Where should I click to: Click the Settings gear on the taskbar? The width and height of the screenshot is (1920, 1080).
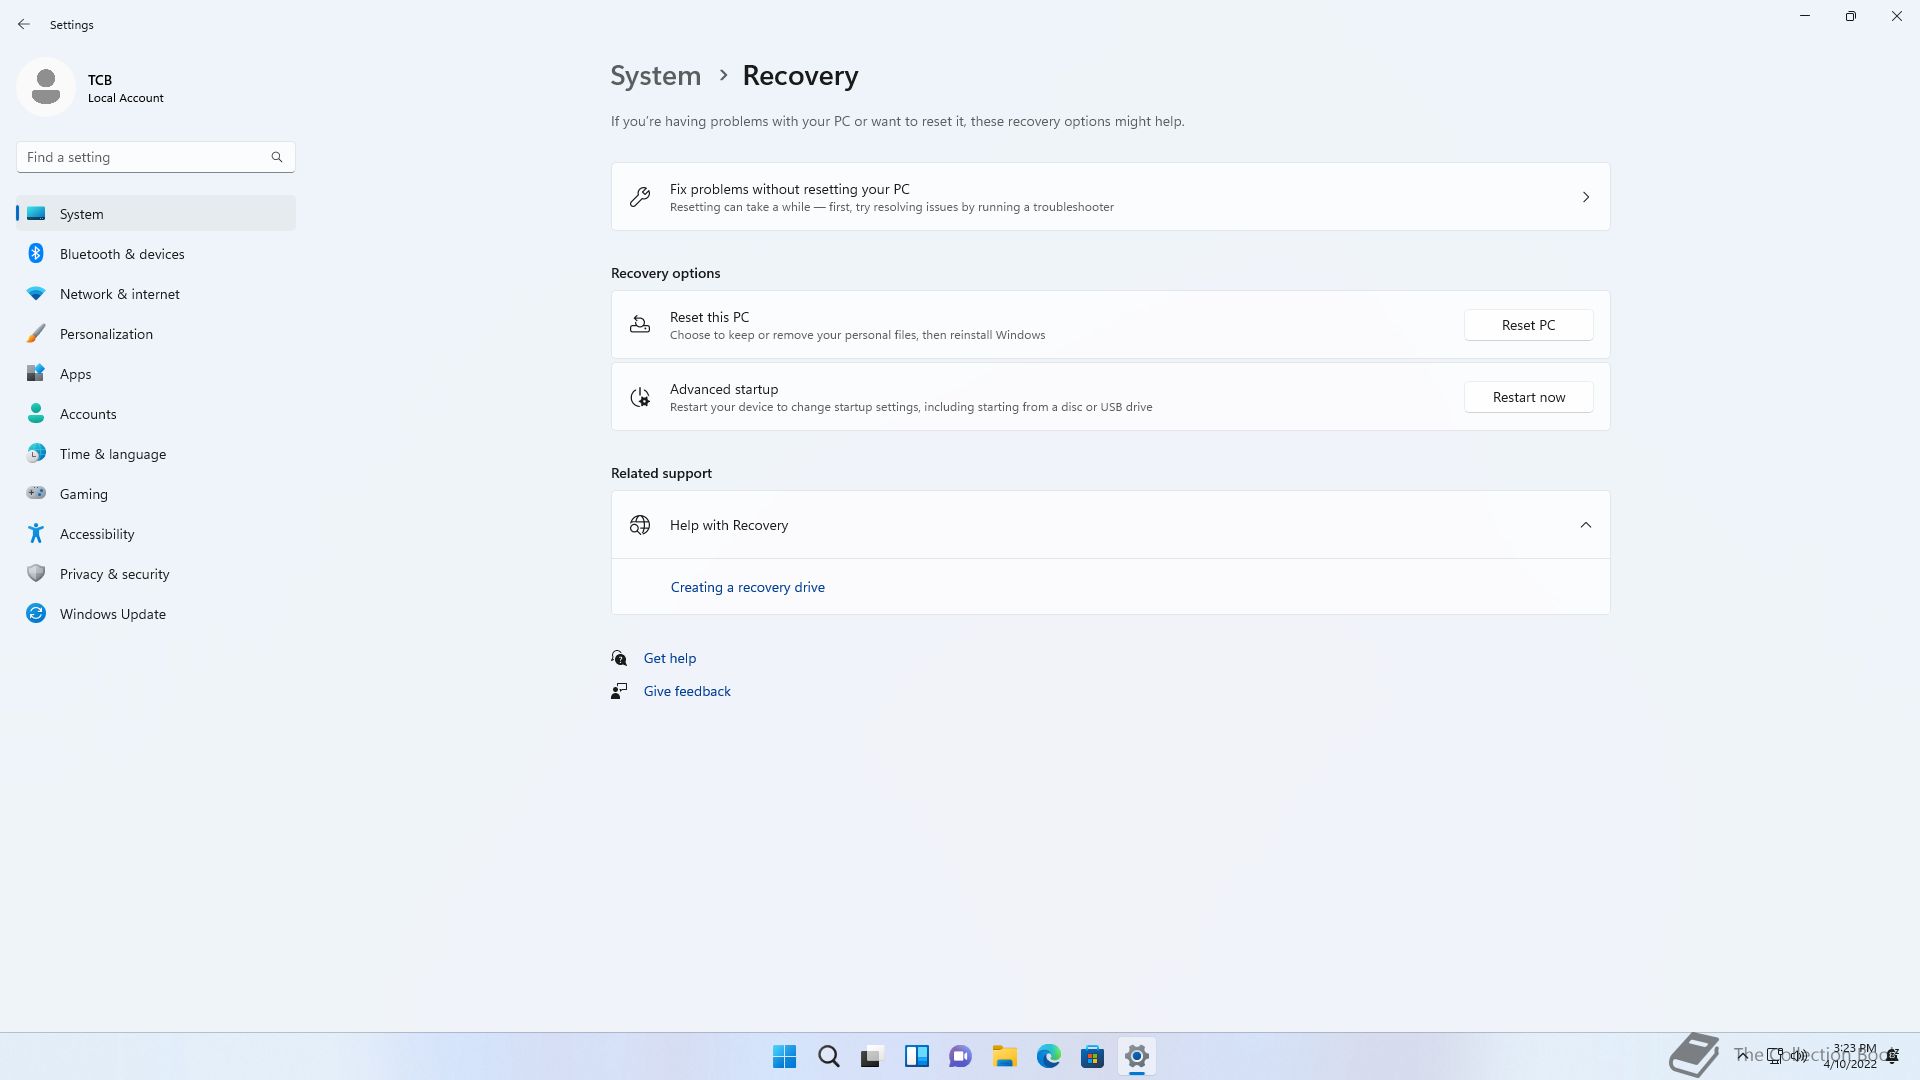(x=1137, y=1056)
